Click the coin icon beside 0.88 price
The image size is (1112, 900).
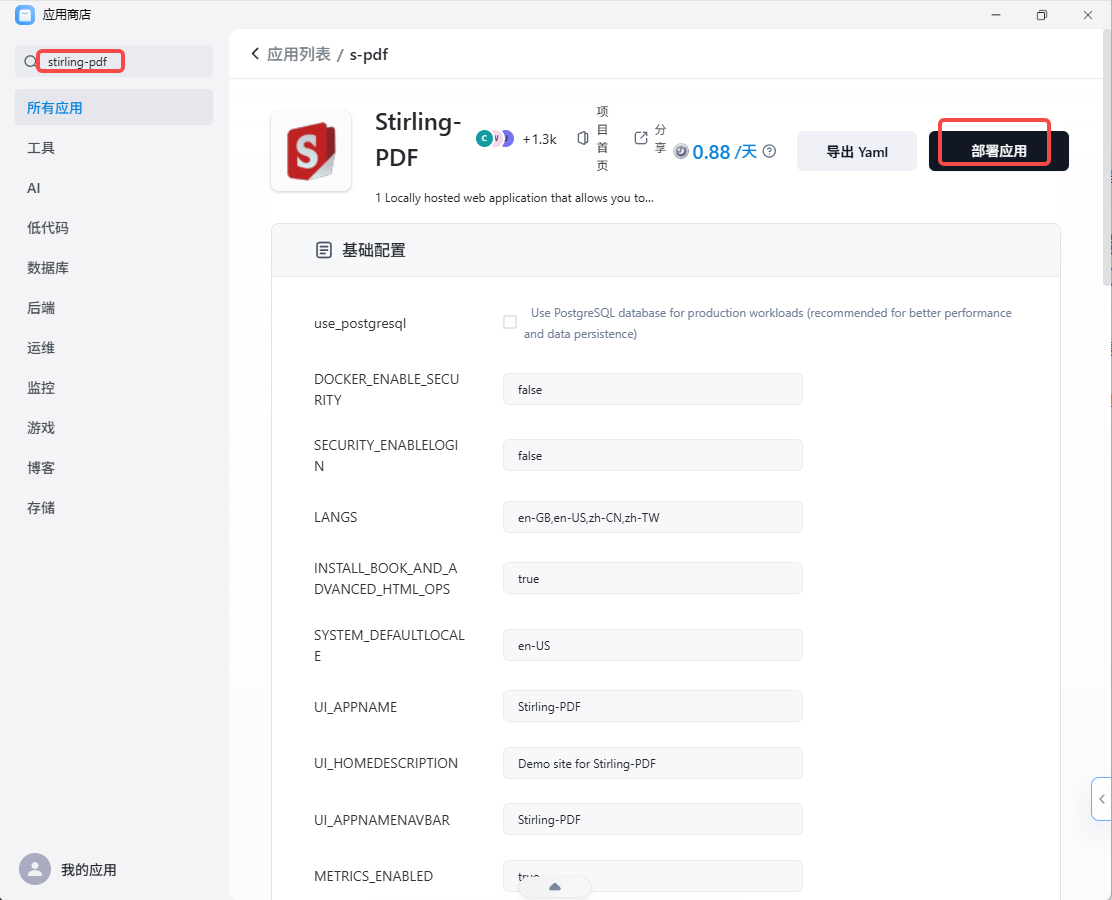coord(681,151)
